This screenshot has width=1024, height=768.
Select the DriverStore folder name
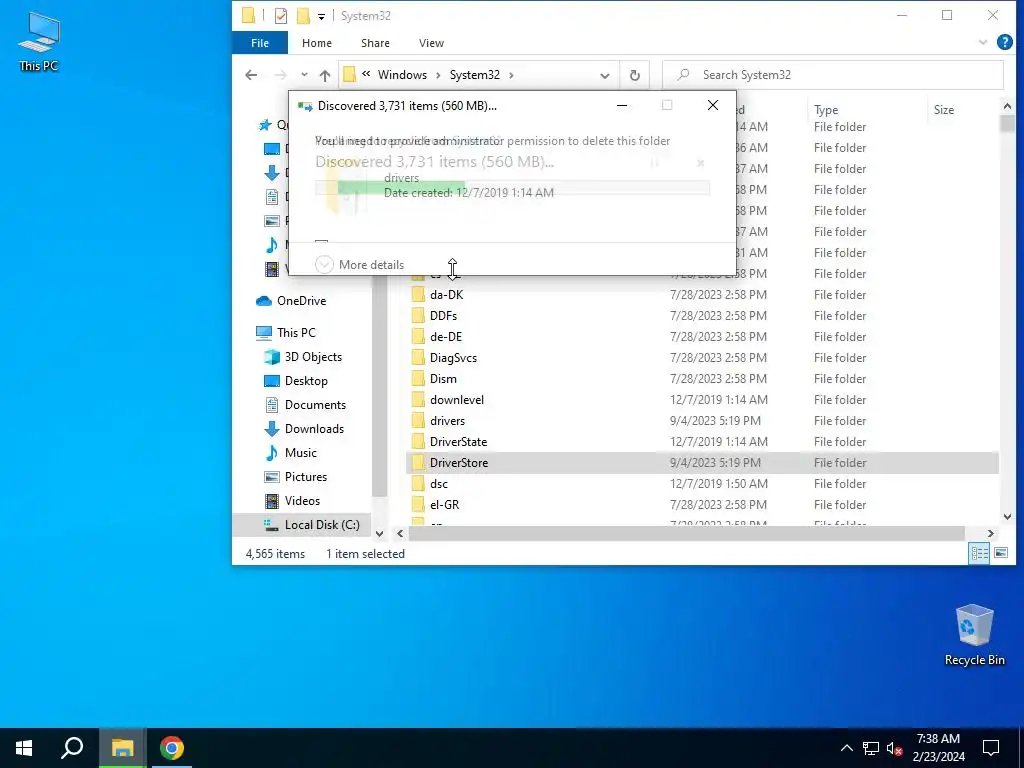coord(458,462)
